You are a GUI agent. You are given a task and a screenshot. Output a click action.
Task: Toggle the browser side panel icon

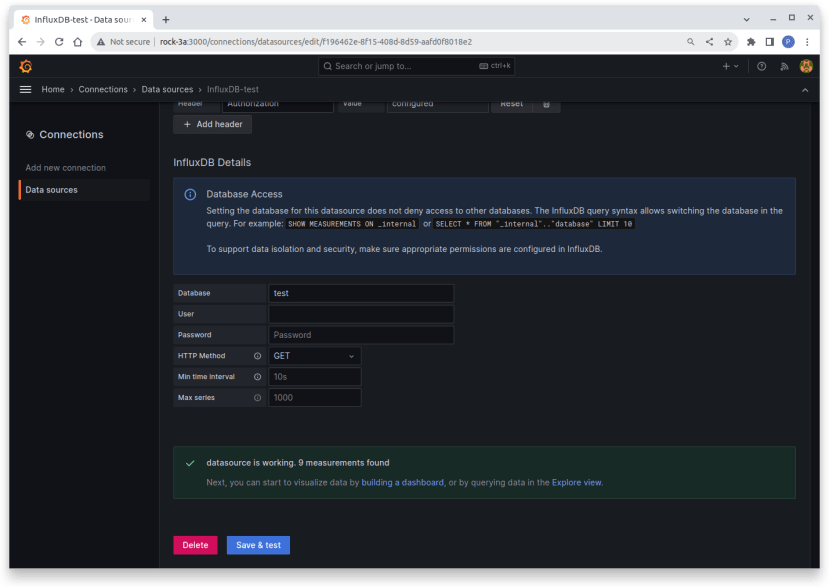tap(770, 42)
